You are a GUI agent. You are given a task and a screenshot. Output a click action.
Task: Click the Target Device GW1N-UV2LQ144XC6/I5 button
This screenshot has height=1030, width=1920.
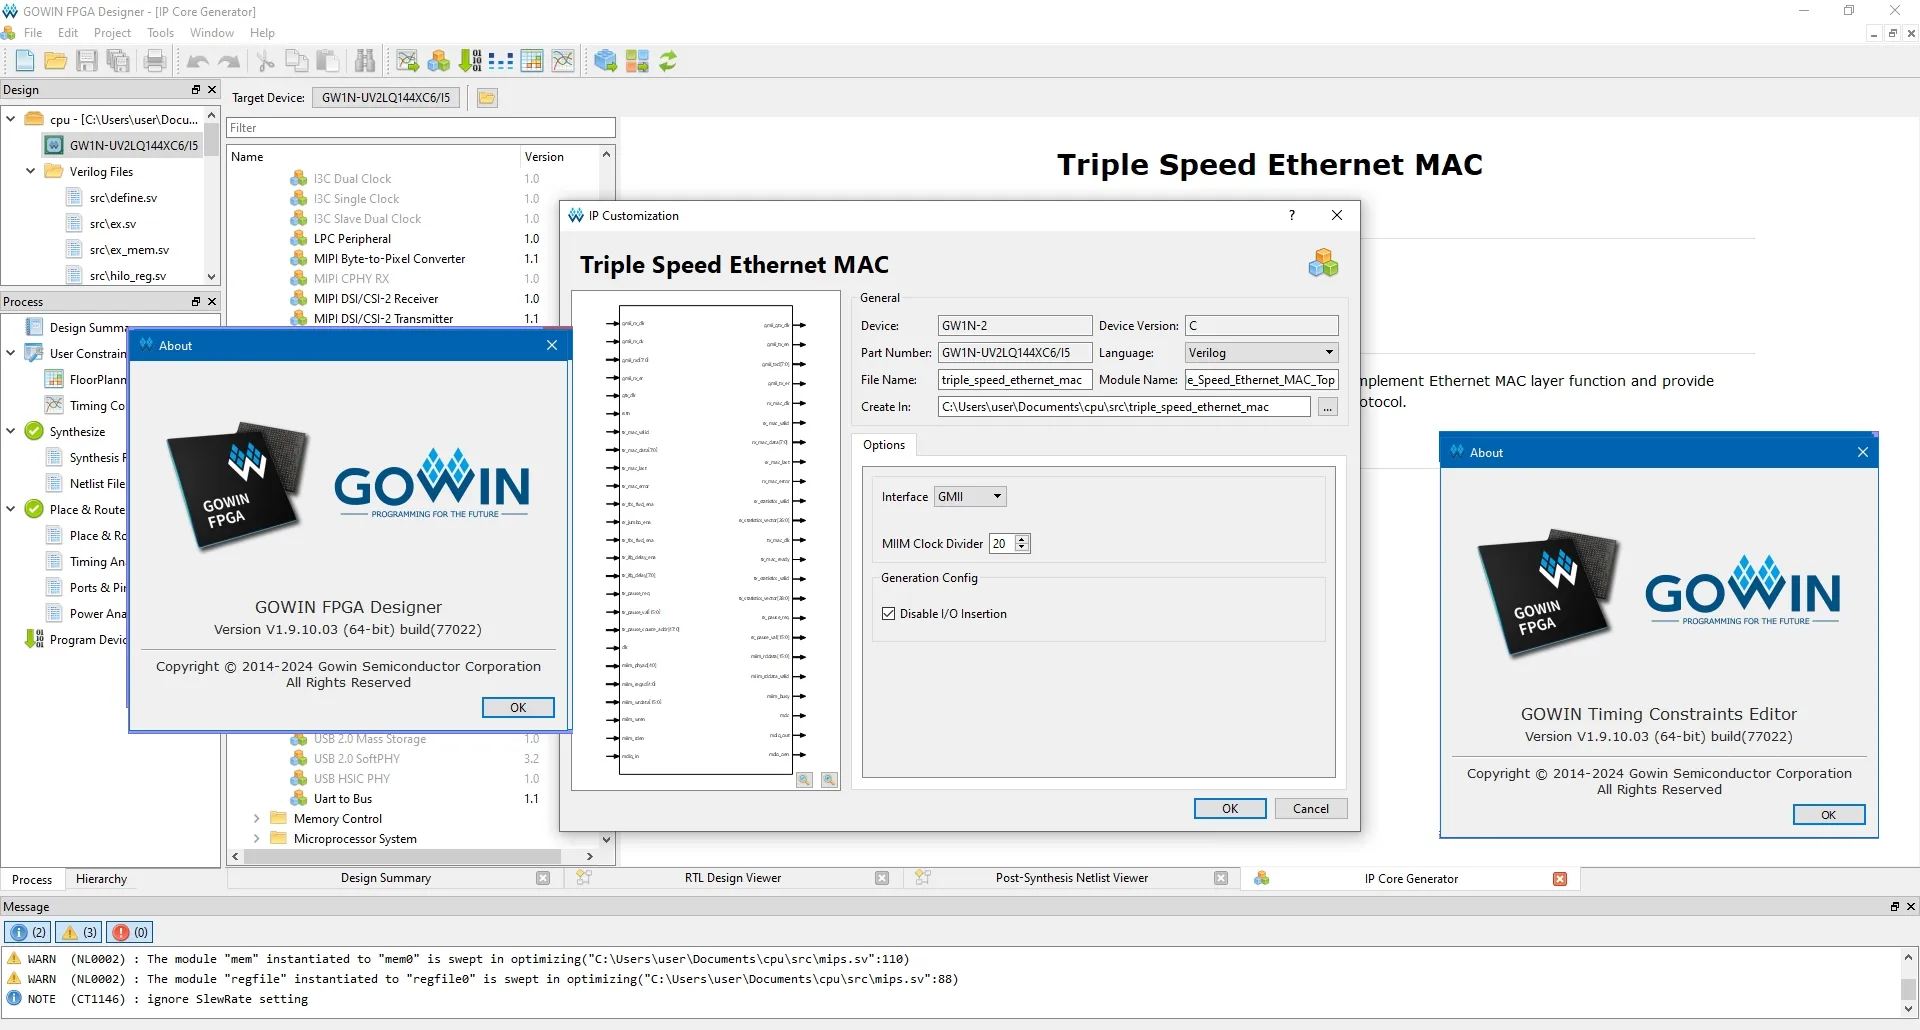point(386,97)
